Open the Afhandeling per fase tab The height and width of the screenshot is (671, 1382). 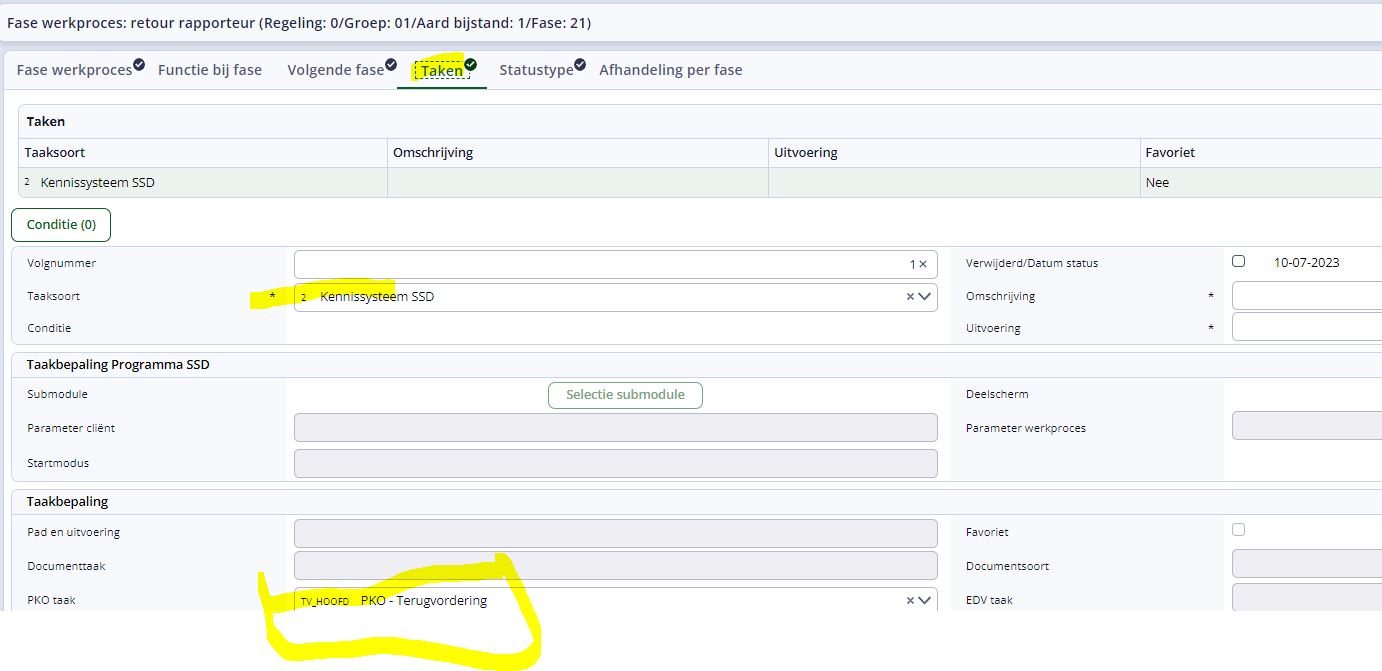pyautogui.click(x=670, y=70)
